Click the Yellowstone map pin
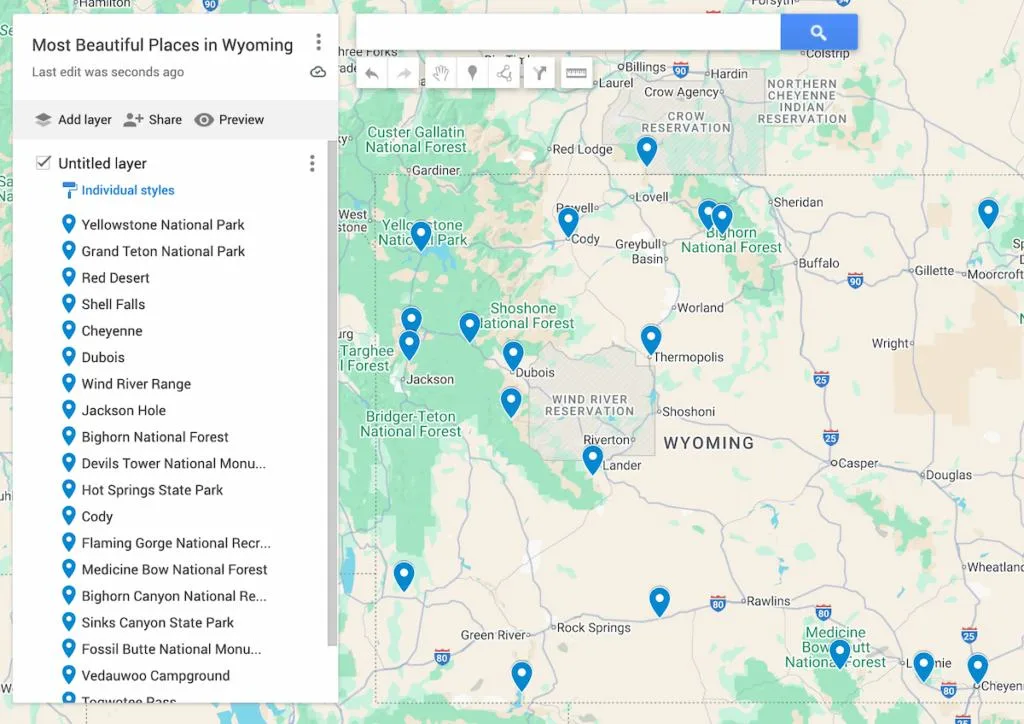Screen dimensions: 1024x724 point(421,236)
